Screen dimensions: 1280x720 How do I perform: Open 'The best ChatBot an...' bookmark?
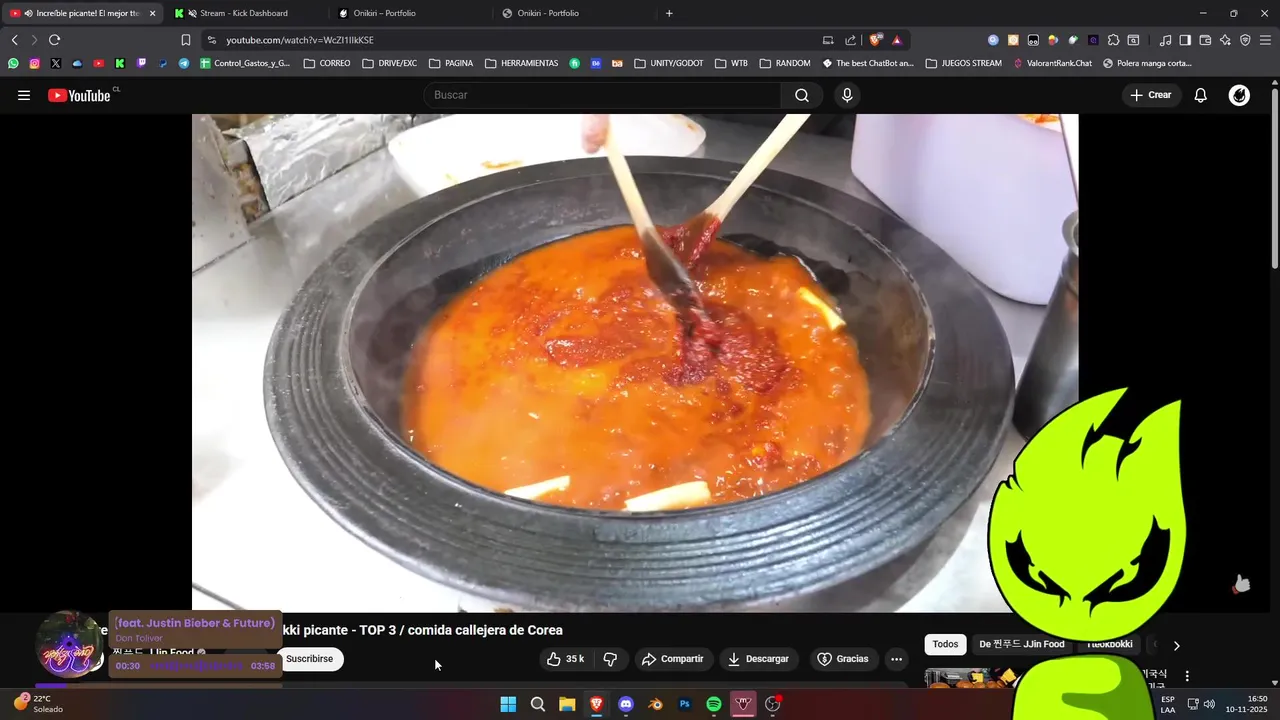[868, 63]
